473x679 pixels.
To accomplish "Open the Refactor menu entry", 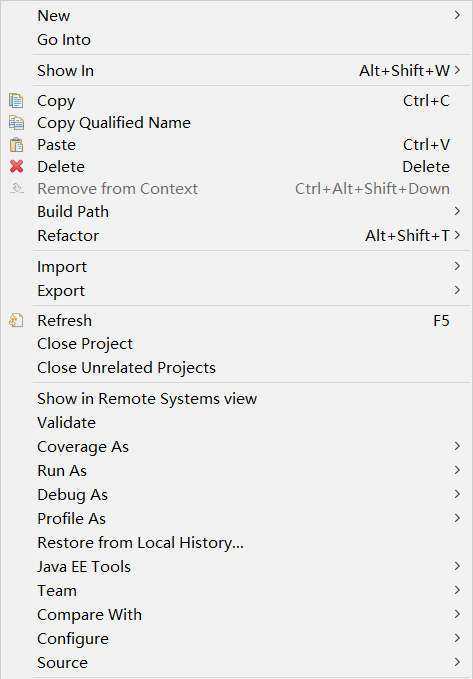I will click(68, 236).
